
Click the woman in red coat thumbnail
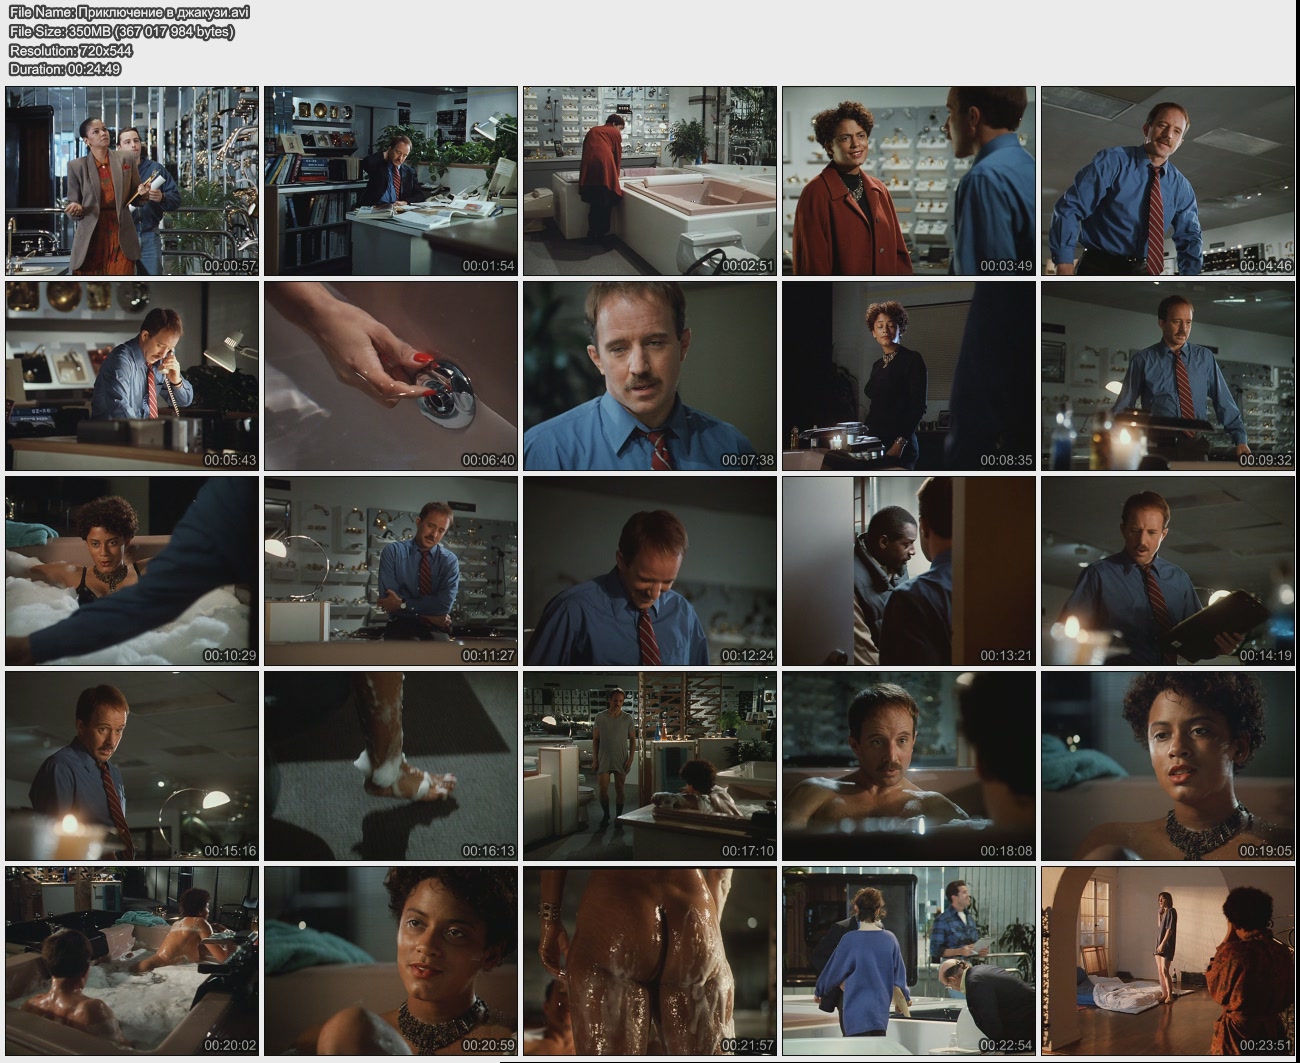pyautogui.click(x=909, y=181)
